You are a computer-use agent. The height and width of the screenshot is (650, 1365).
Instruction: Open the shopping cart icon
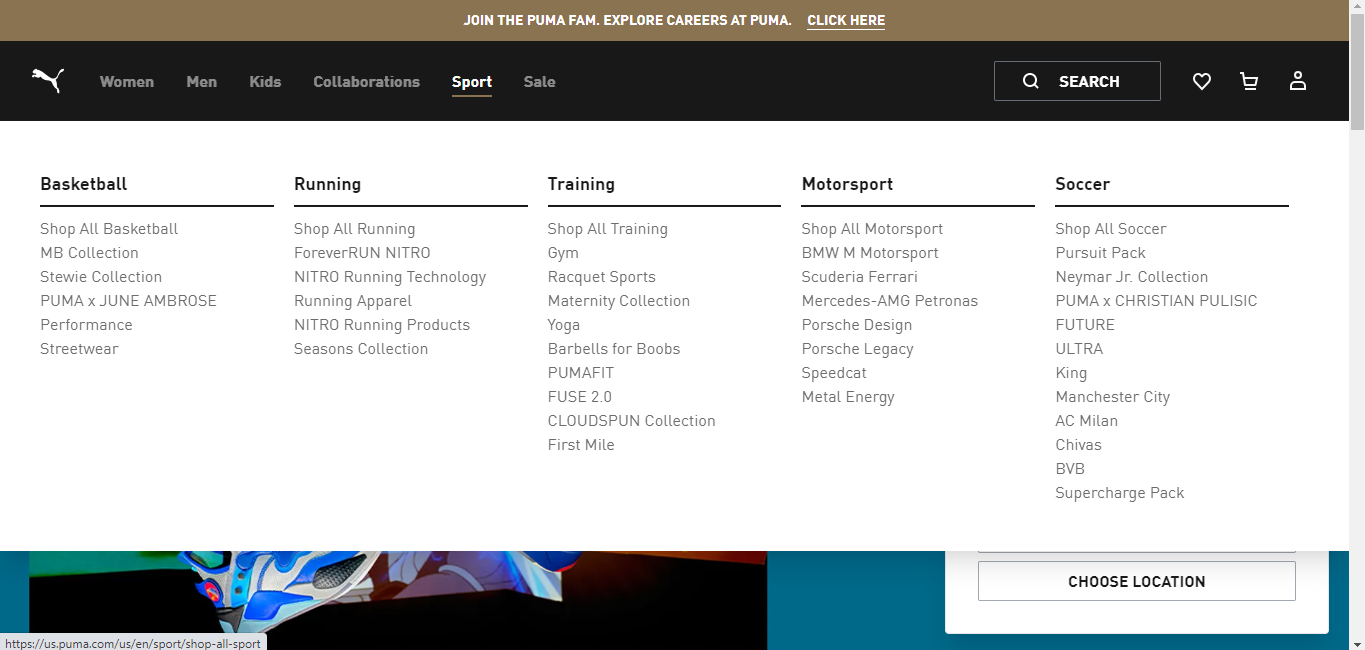point(1249,81)
